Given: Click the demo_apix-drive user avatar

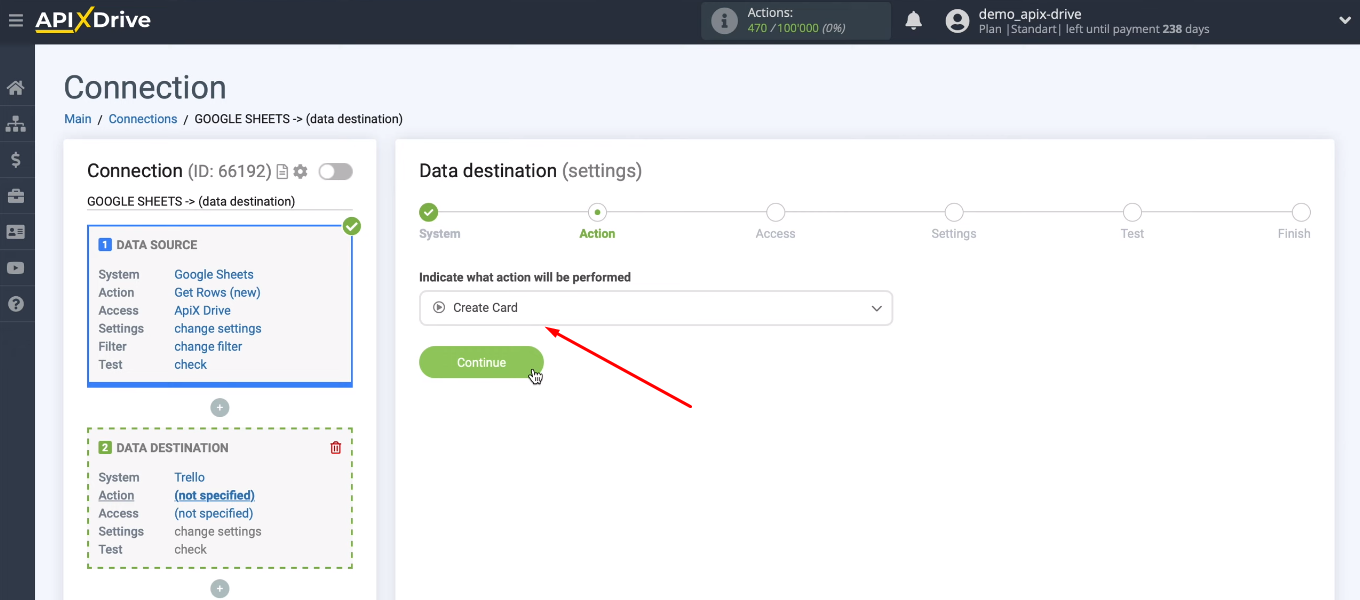Looking at the screenshot, I should 957,20.
